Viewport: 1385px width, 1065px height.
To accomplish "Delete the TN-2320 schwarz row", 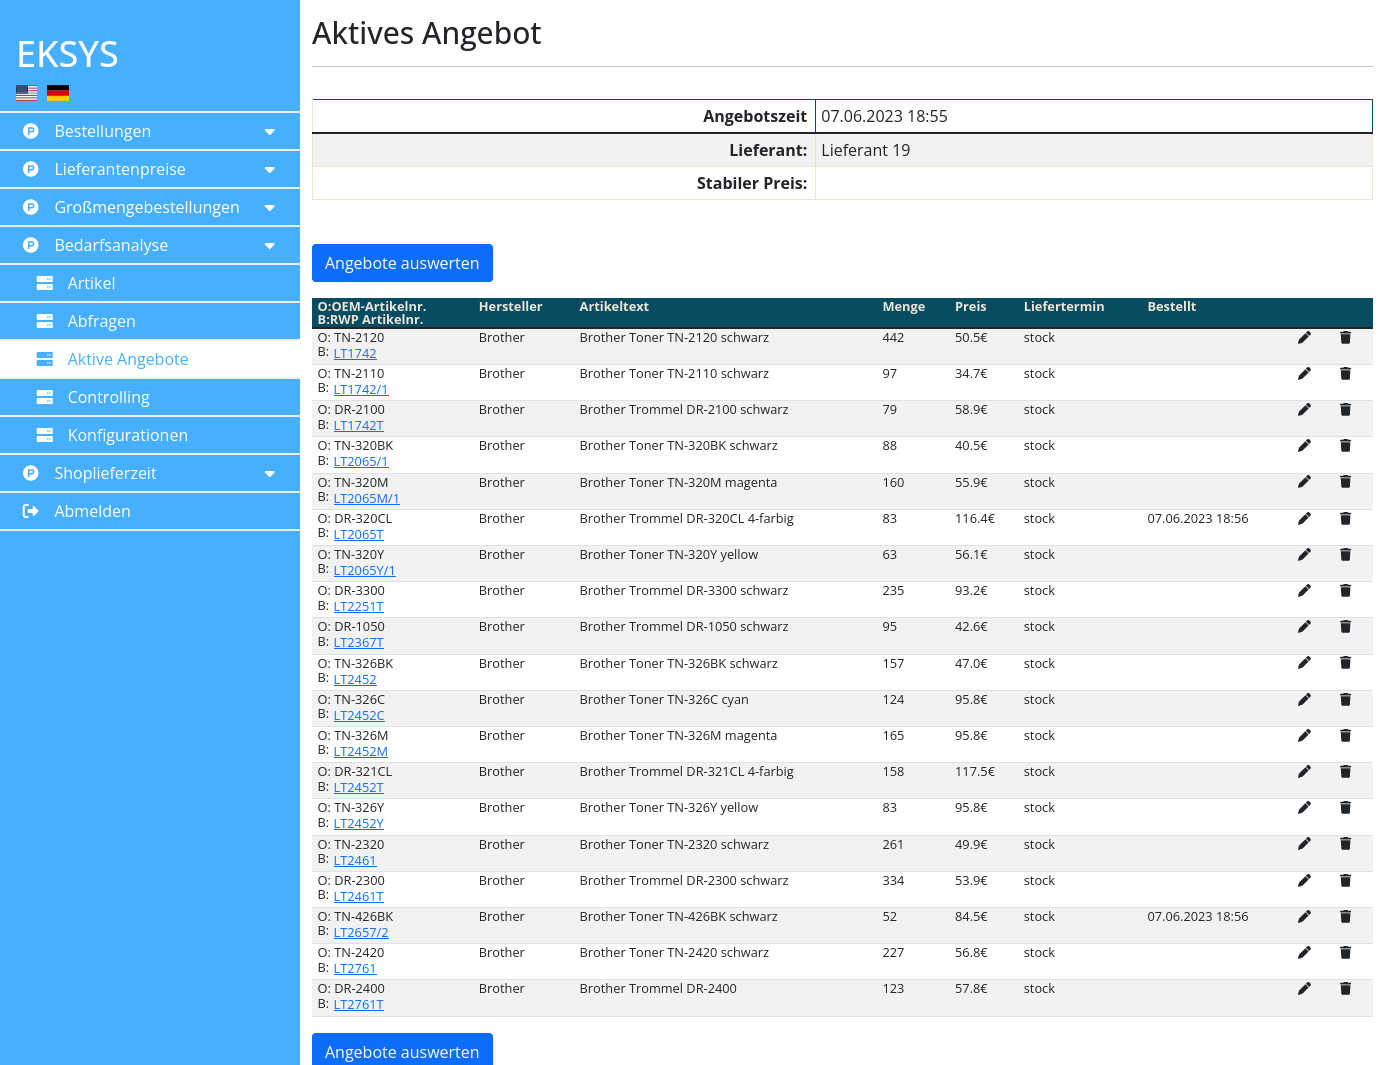I will (x=1345, y=845).
